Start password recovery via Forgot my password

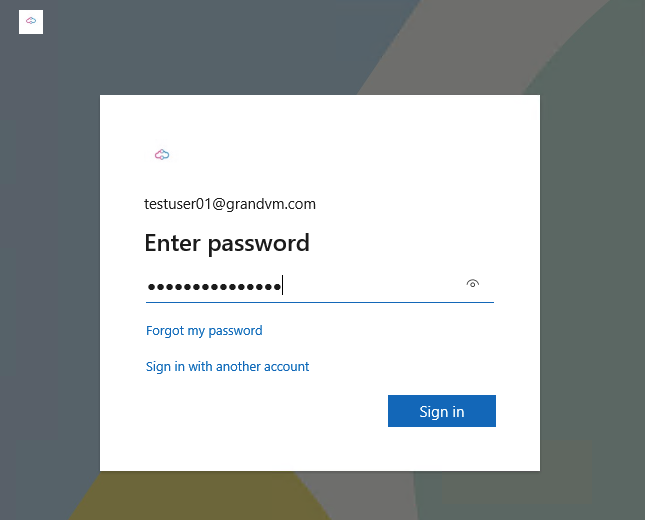pyautogui.click(x=204, y=330)
